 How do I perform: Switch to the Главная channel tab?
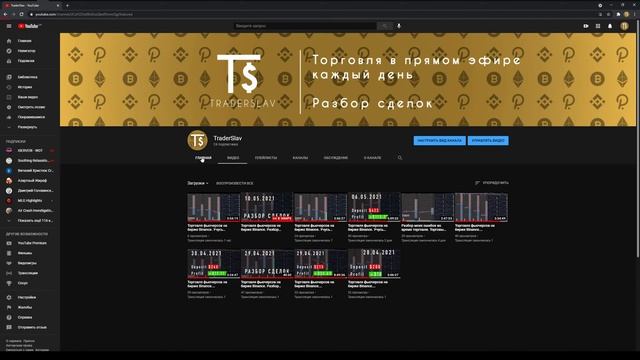click(203, 158)
